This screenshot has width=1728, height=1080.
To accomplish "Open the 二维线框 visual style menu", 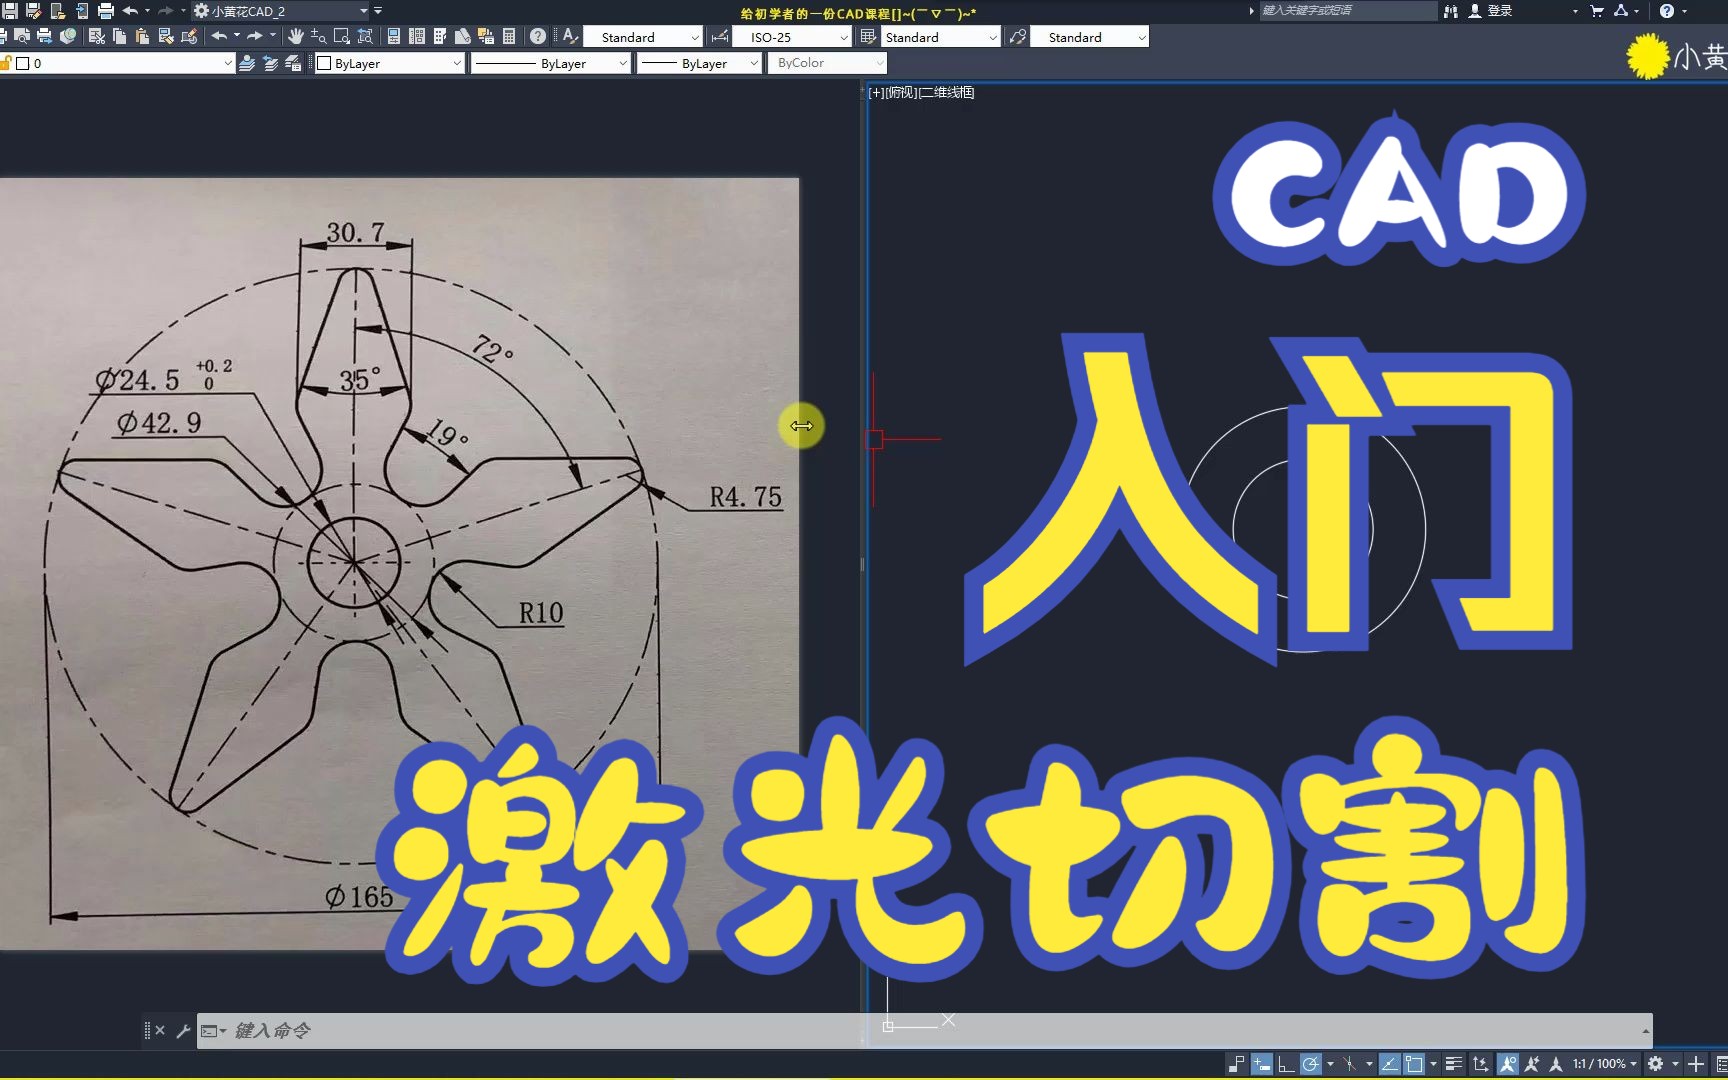I will click(x=946, y=92).
